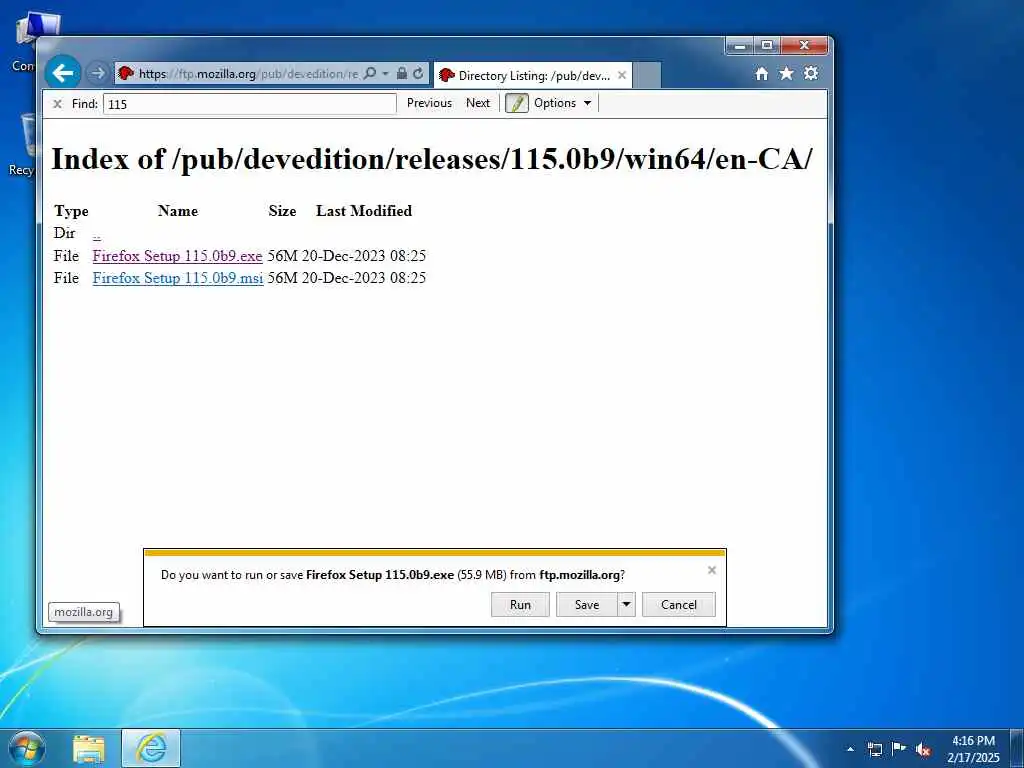Click Run in download notification bar

click(x=520, y=605)
